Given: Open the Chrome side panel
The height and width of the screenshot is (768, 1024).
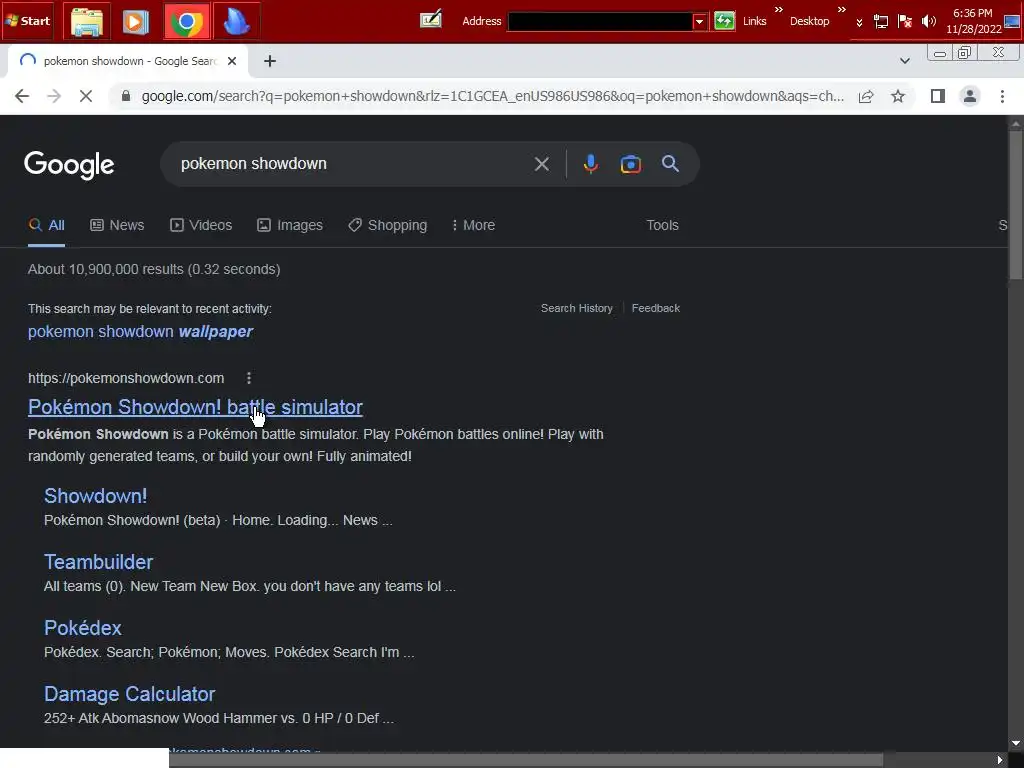Looking at the screenshot, I should 938,96.
